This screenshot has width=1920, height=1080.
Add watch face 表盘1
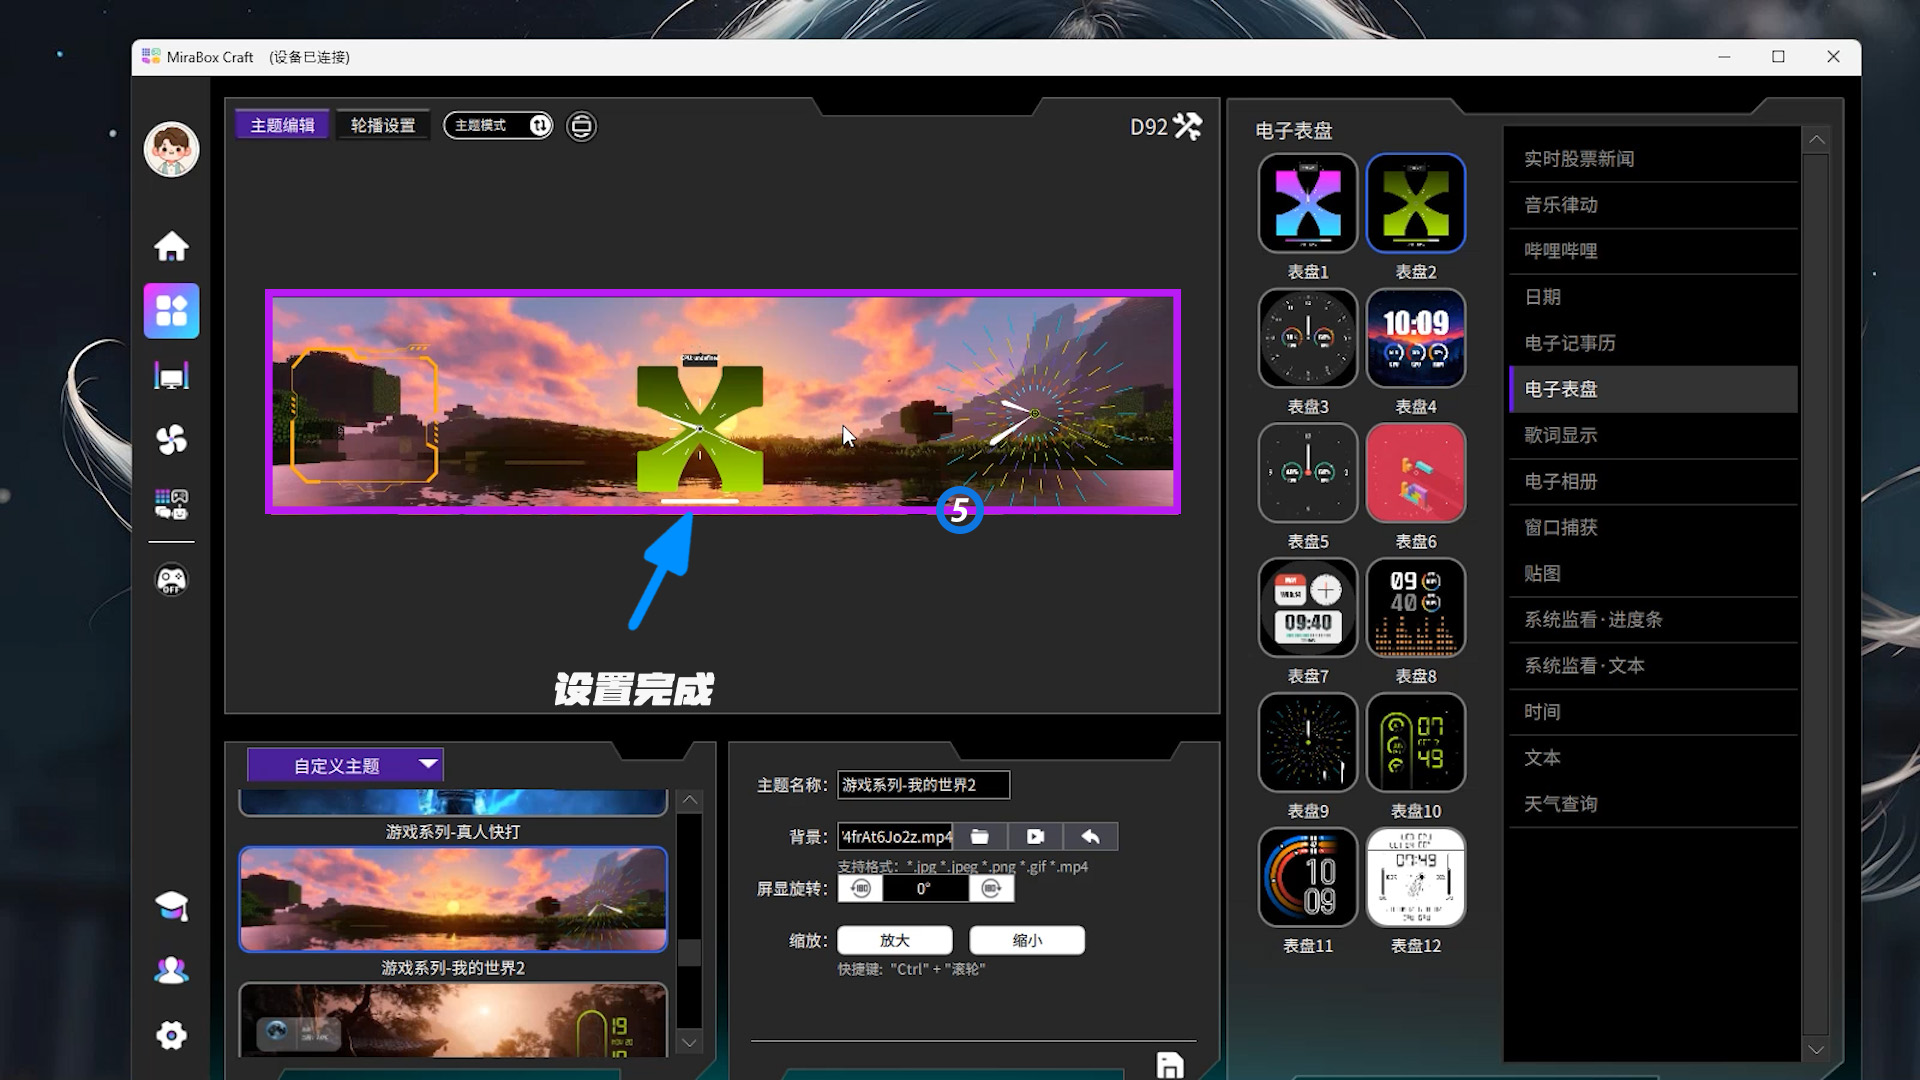point(1308,203)
